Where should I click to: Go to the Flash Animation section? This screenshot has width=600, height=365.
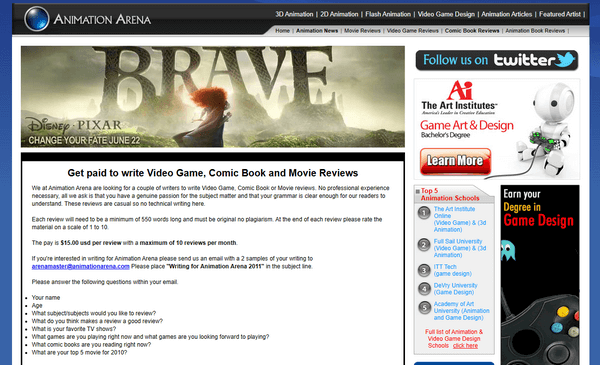[388, 14]
